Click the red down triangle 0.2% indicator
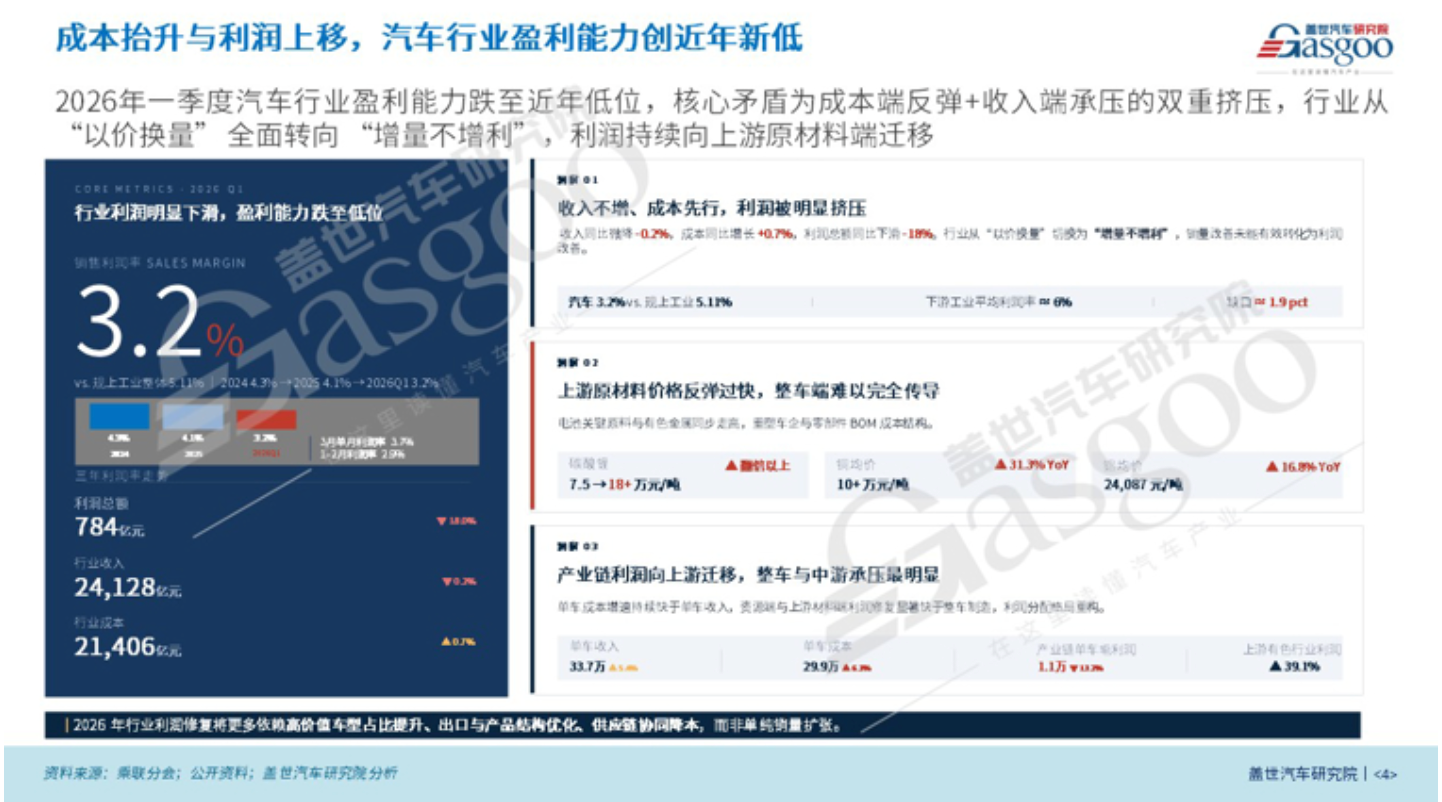The width and height of the screenshot is (1442, 802). coord(458,581)
